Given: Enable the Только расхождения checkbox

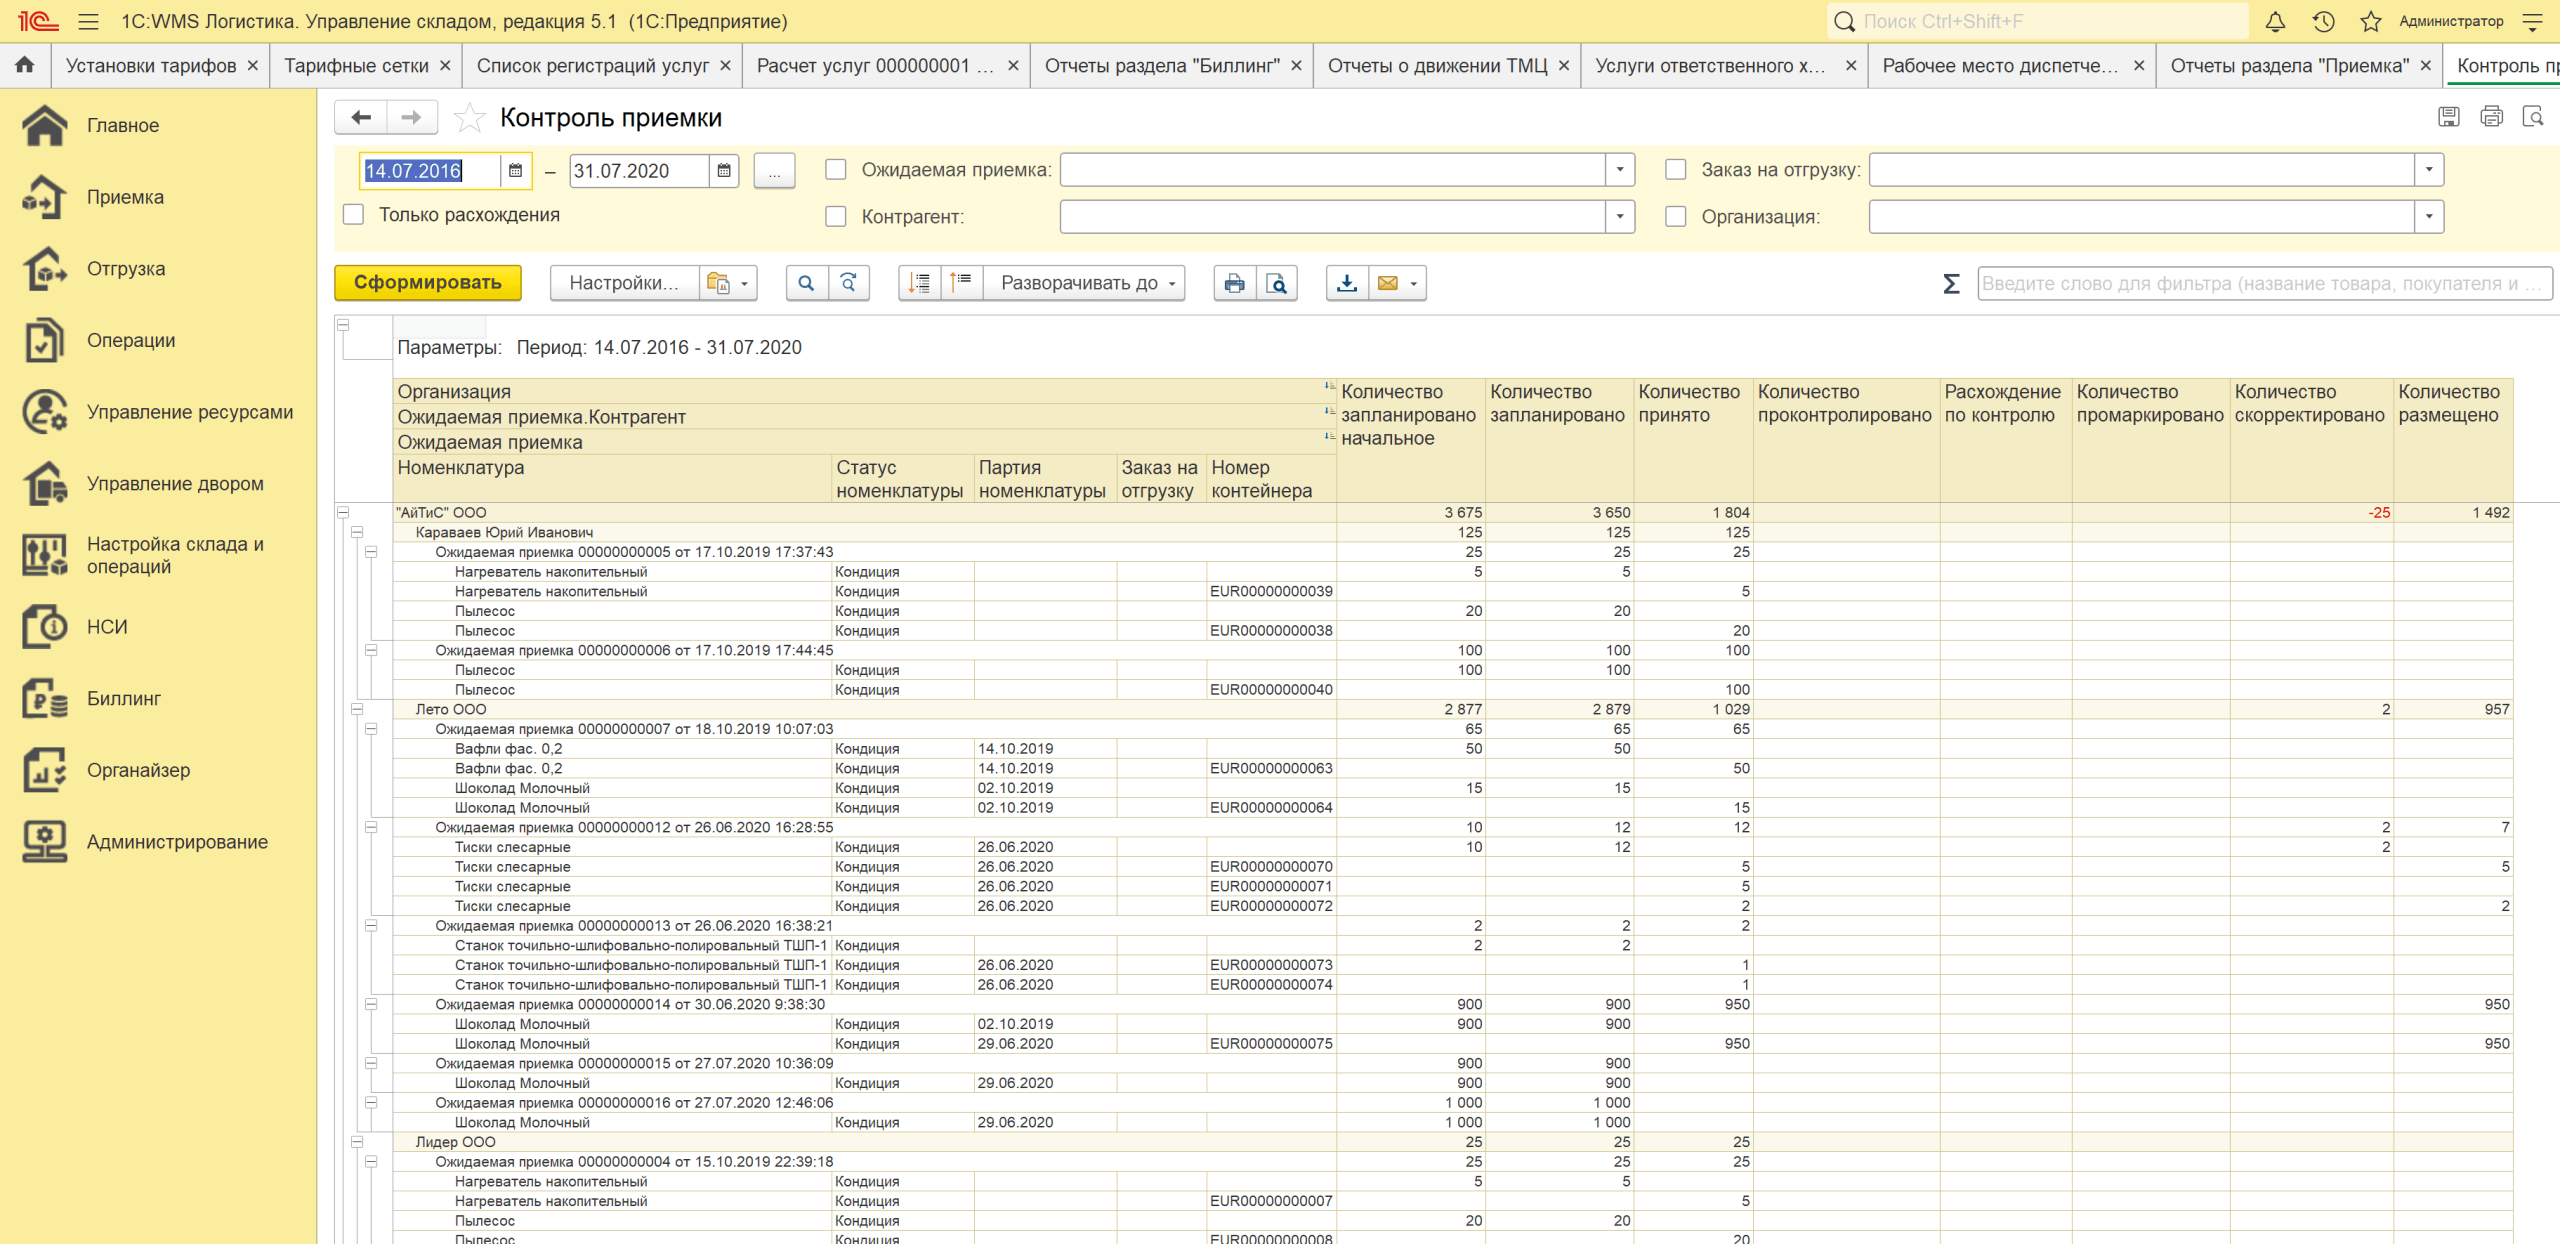Looking at the screenshot, I should click(x=353, y=215).
